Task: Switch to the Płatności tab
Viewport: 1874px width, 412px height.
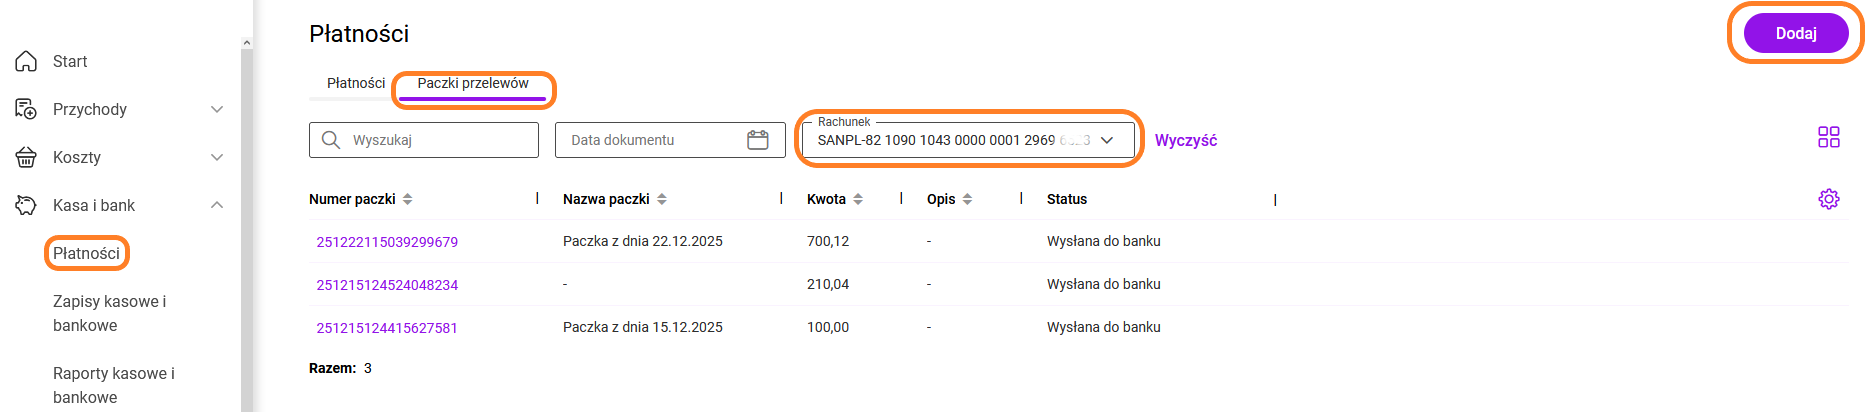Action: pos(356,83)
